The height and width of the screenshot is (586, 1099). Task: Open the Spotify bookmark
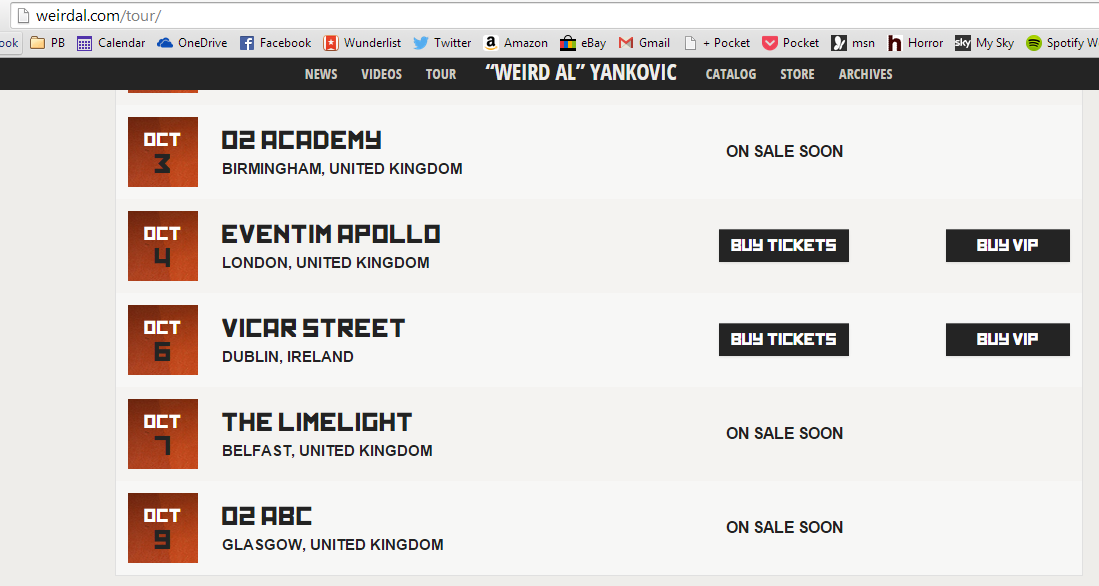pyautogui.click(x=1061, y=43)
